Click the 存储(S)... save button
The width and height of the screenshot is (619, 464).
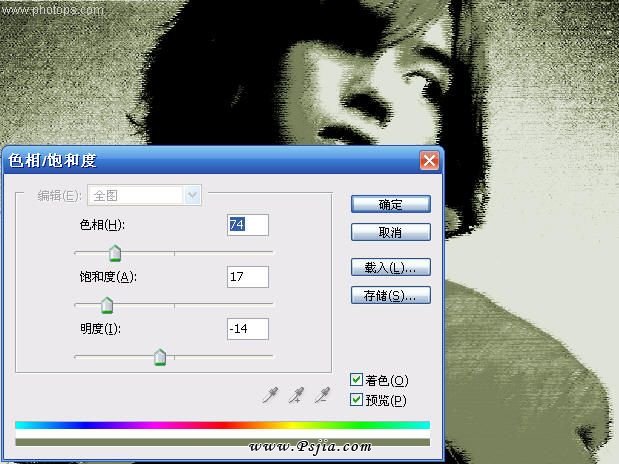pyautogui.click(x=390, y=295)
